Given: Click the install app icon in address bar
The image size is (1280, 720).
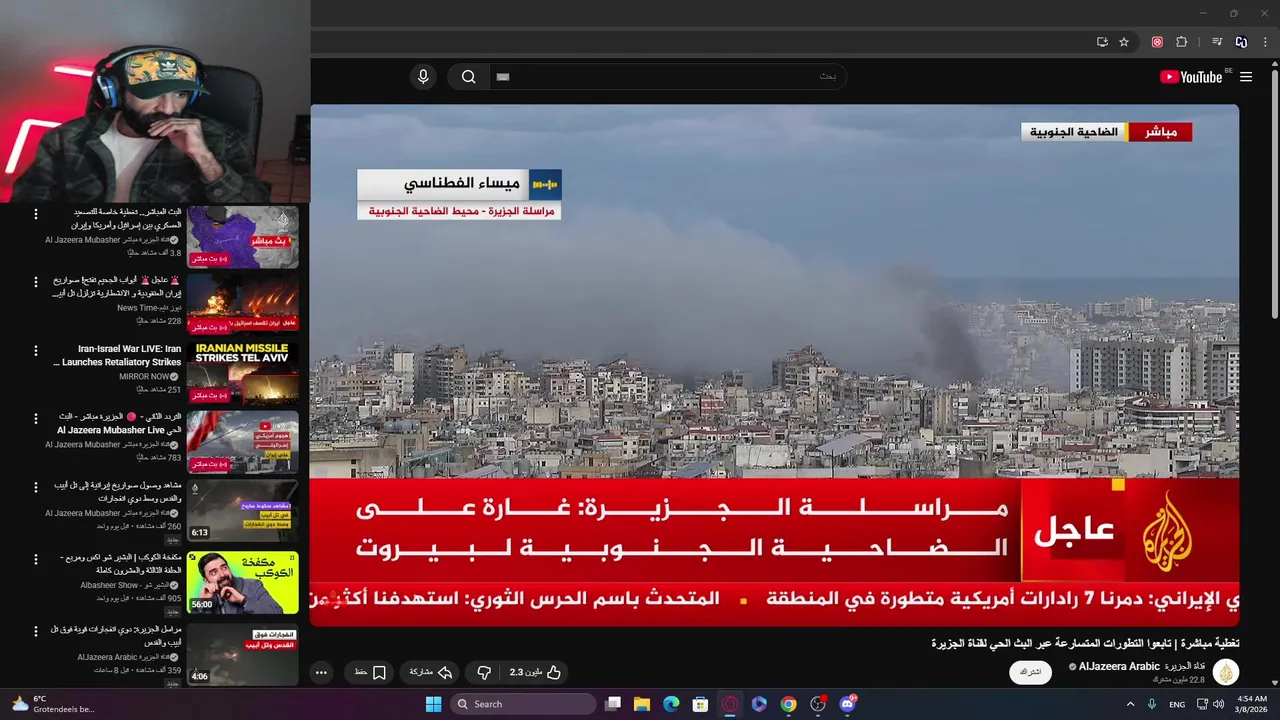Looking at the screenshot, I should 1102,42.
